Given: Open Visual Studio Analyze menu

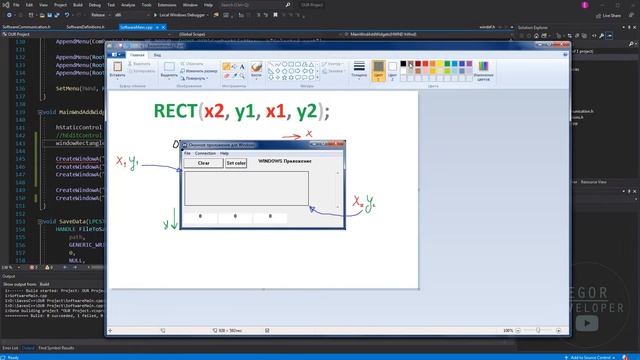Looking at the screenshot, I should coord(128,5).
